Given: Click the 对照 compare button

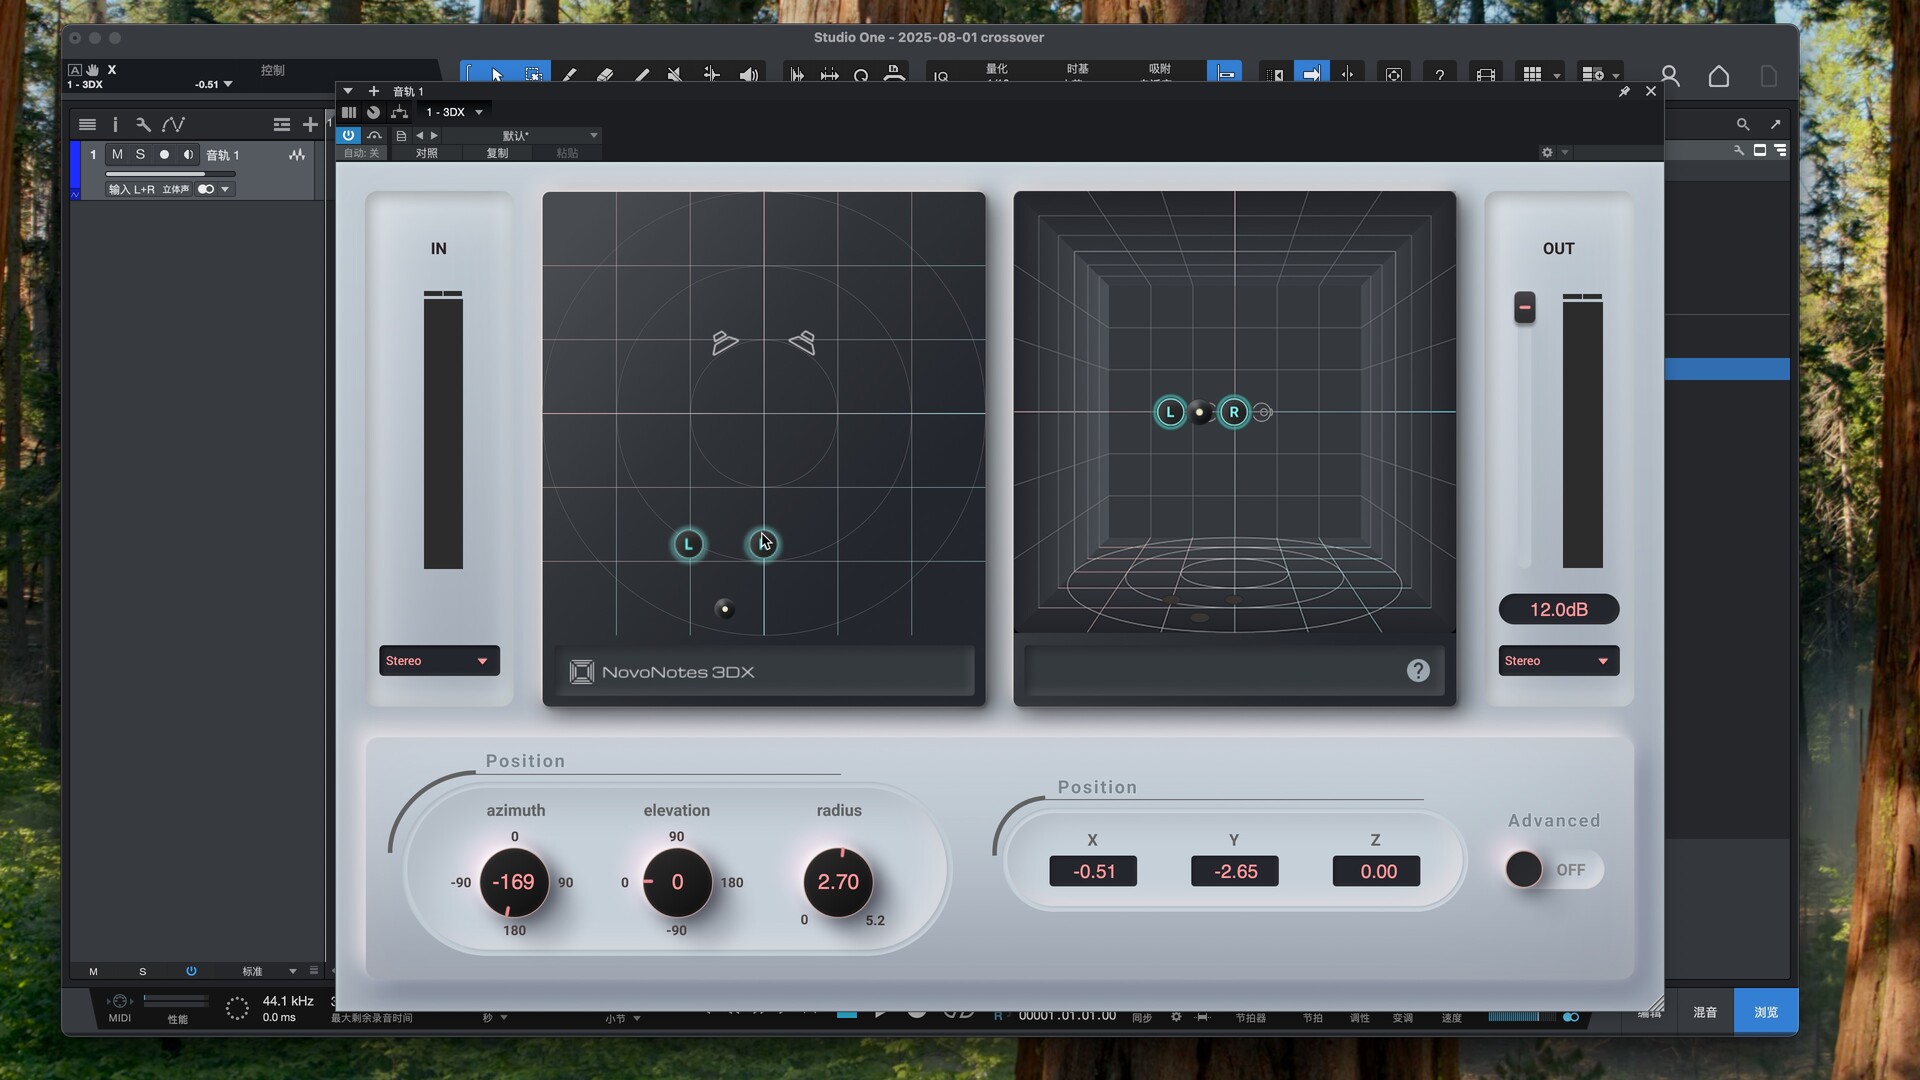Looking at the screenshot, I should click(x=427, y=153).
